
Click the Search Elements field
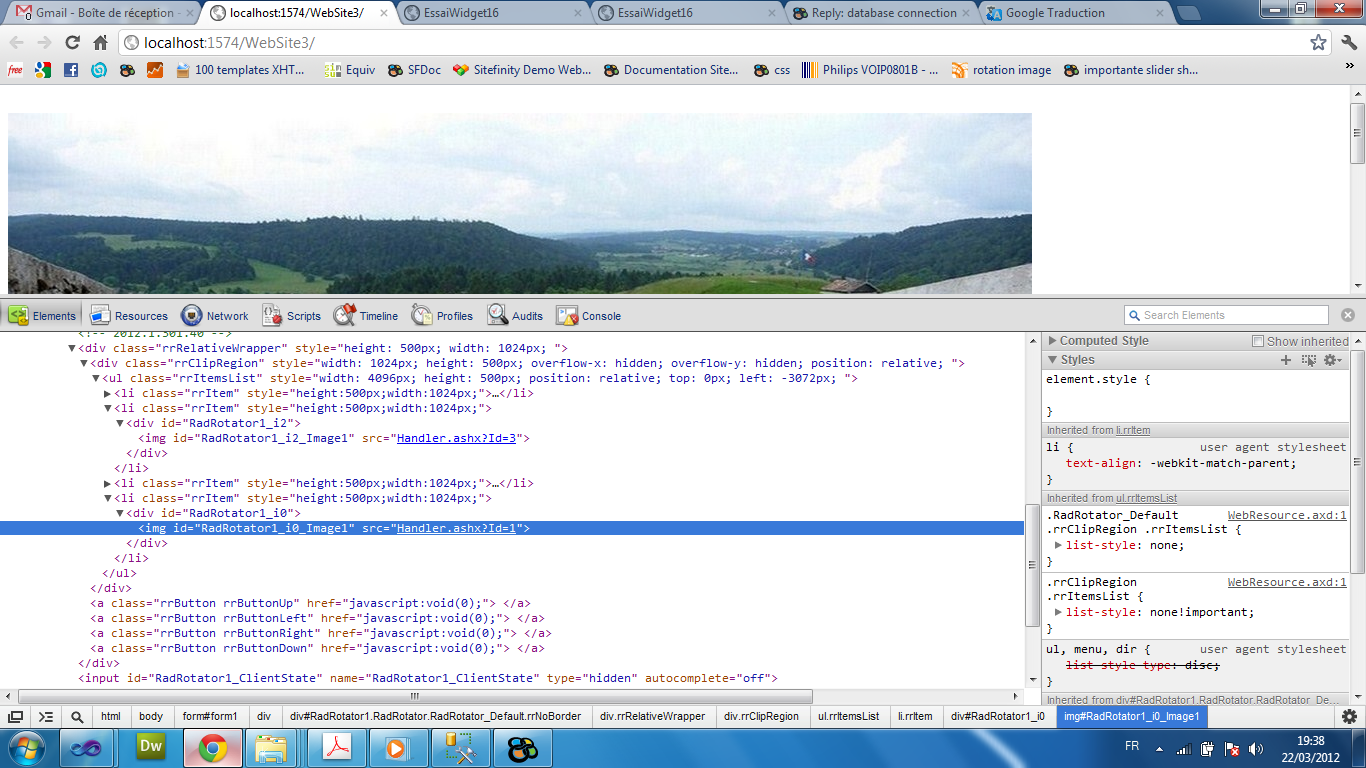point(1233,315)
